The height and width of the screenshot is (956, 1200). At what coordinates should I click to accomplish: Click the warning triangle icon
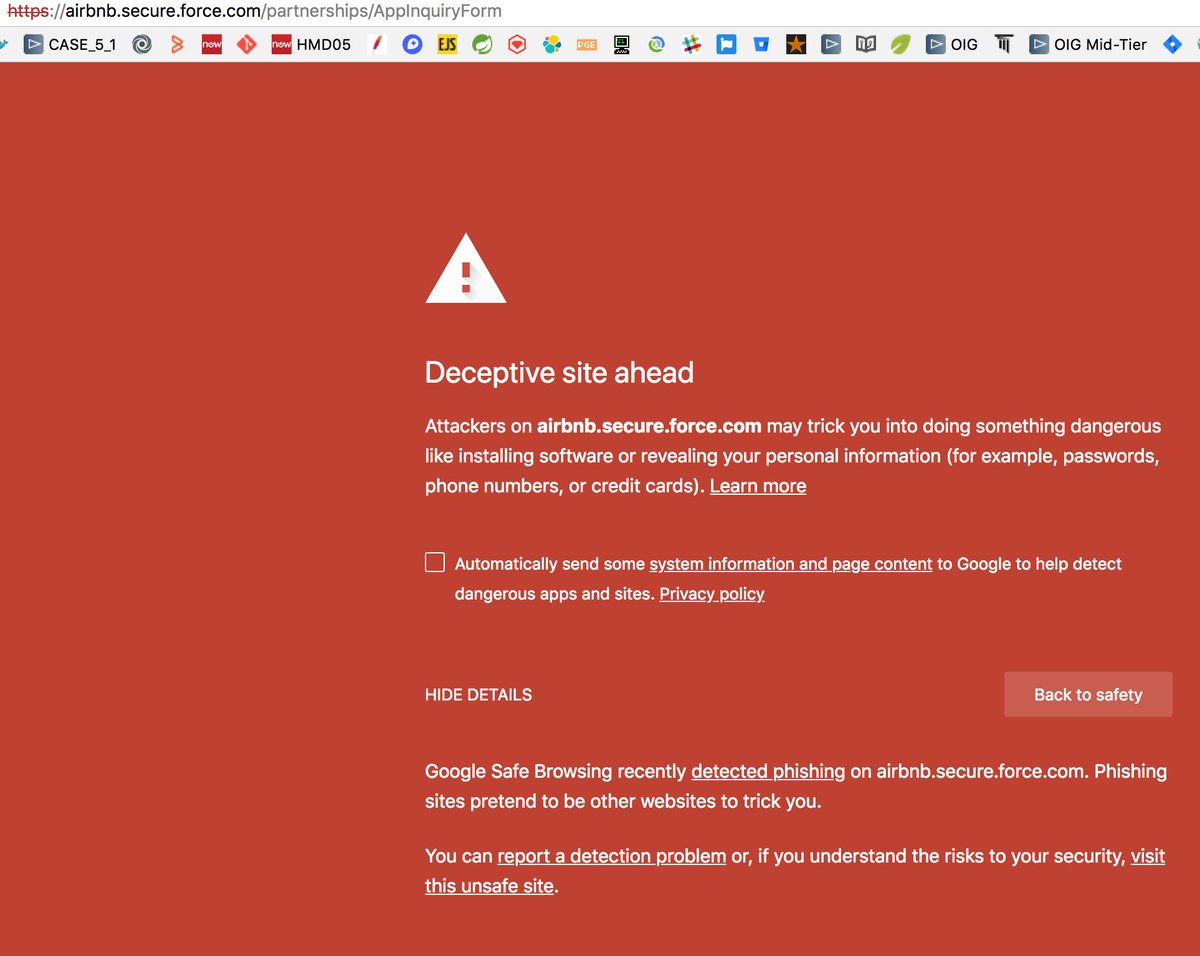tap(466, 268)
